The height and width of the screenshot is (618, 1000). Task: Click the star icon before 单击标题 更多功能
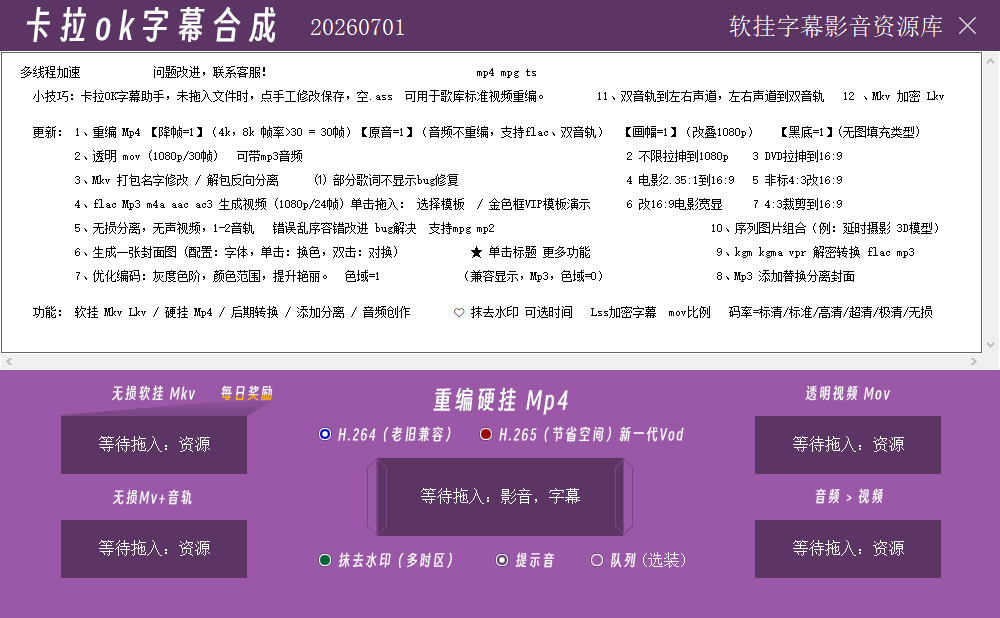coord(476,253)
